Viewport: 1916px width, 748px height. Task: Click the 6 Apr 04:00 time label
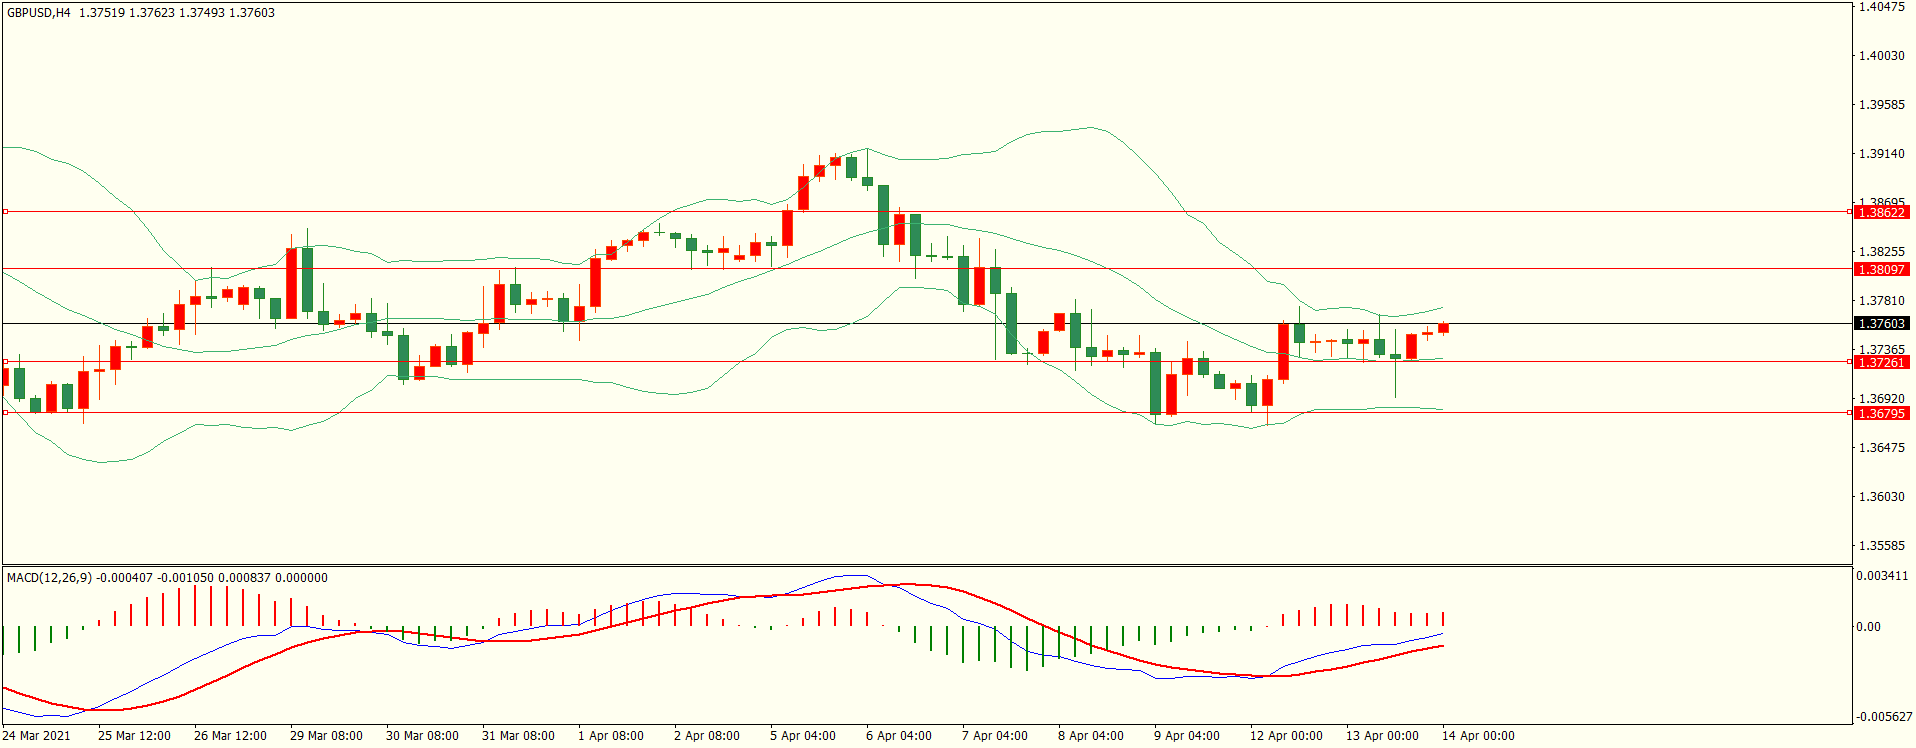(898, 736)
